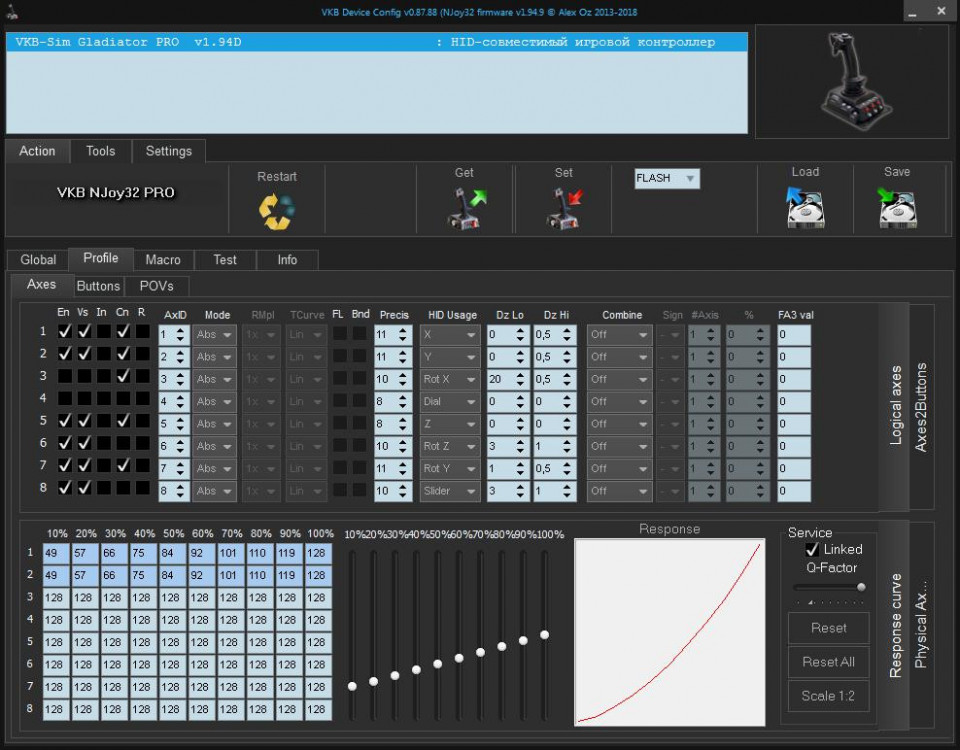Screen dimensions: 960x750
Task: Open HID Usage dropdown showing Dial
Action: [449, 402]
